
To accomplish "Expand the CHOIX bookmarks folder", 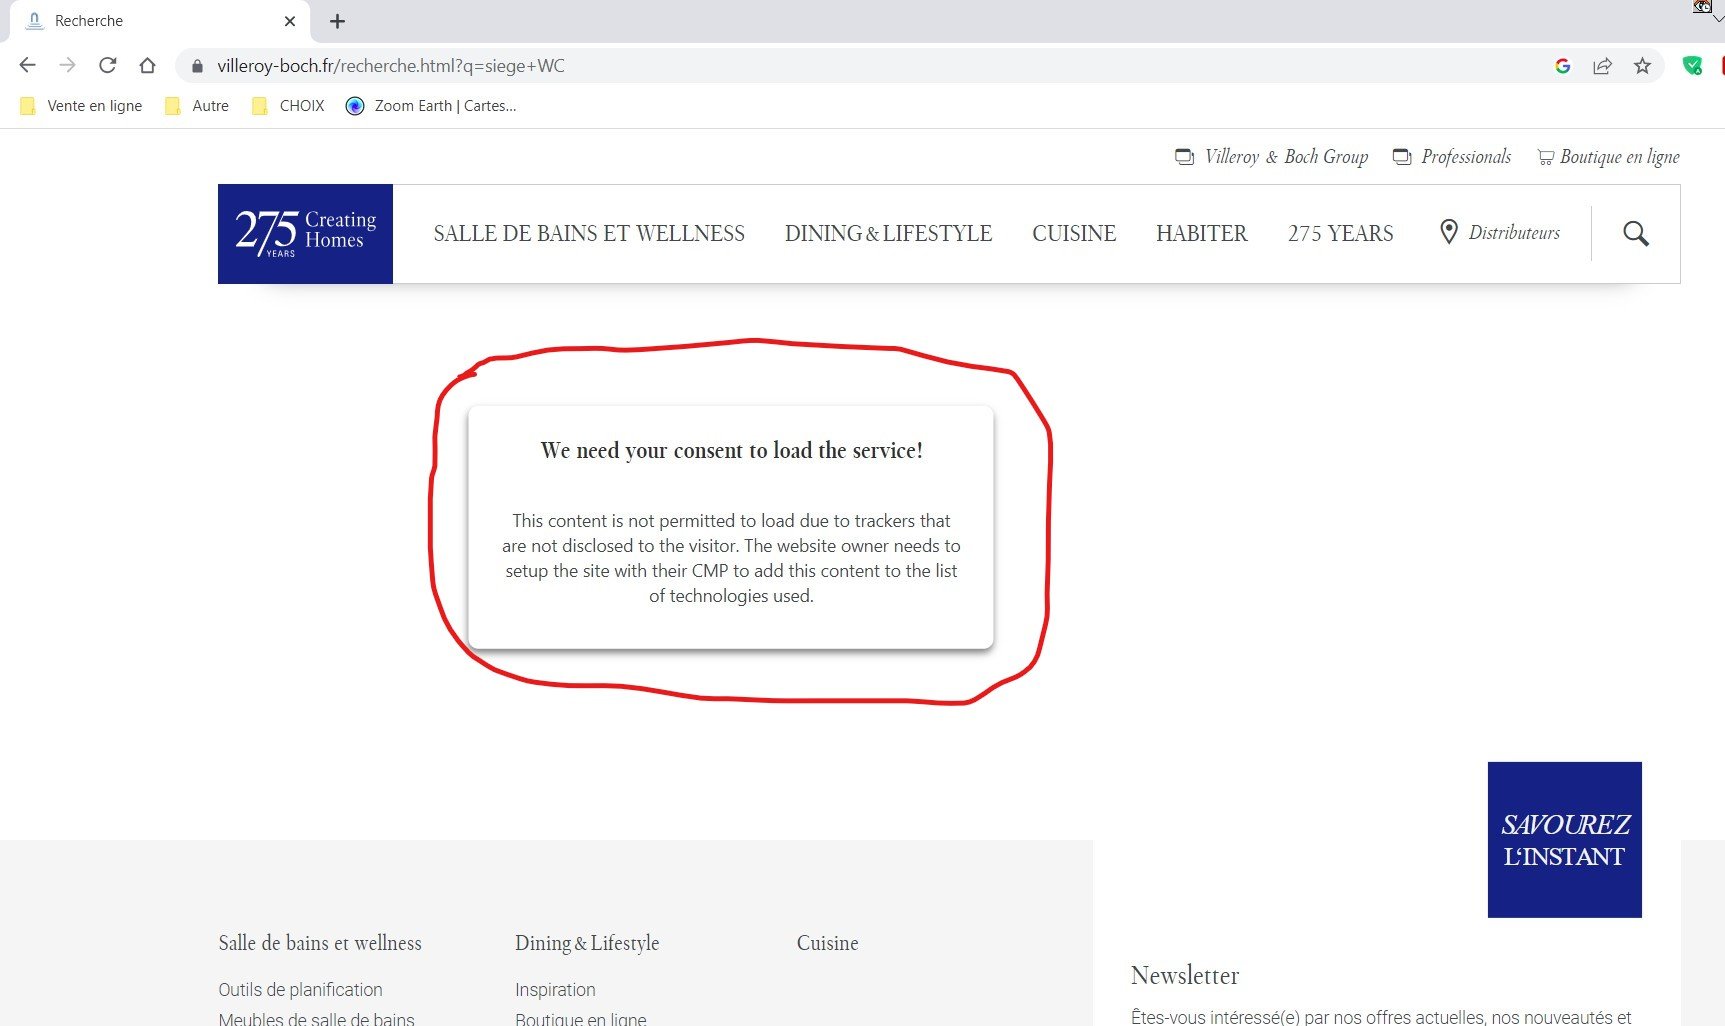I will click(x=287, y=105).
